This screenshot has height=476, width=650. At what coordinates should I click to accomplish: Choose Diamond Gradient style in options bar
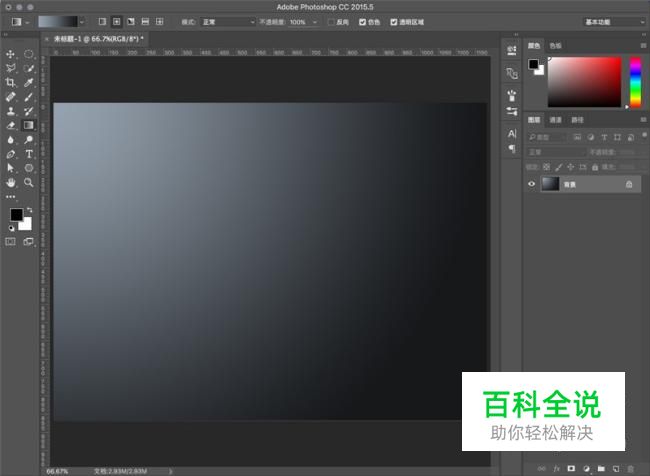[x=160, y=22]
